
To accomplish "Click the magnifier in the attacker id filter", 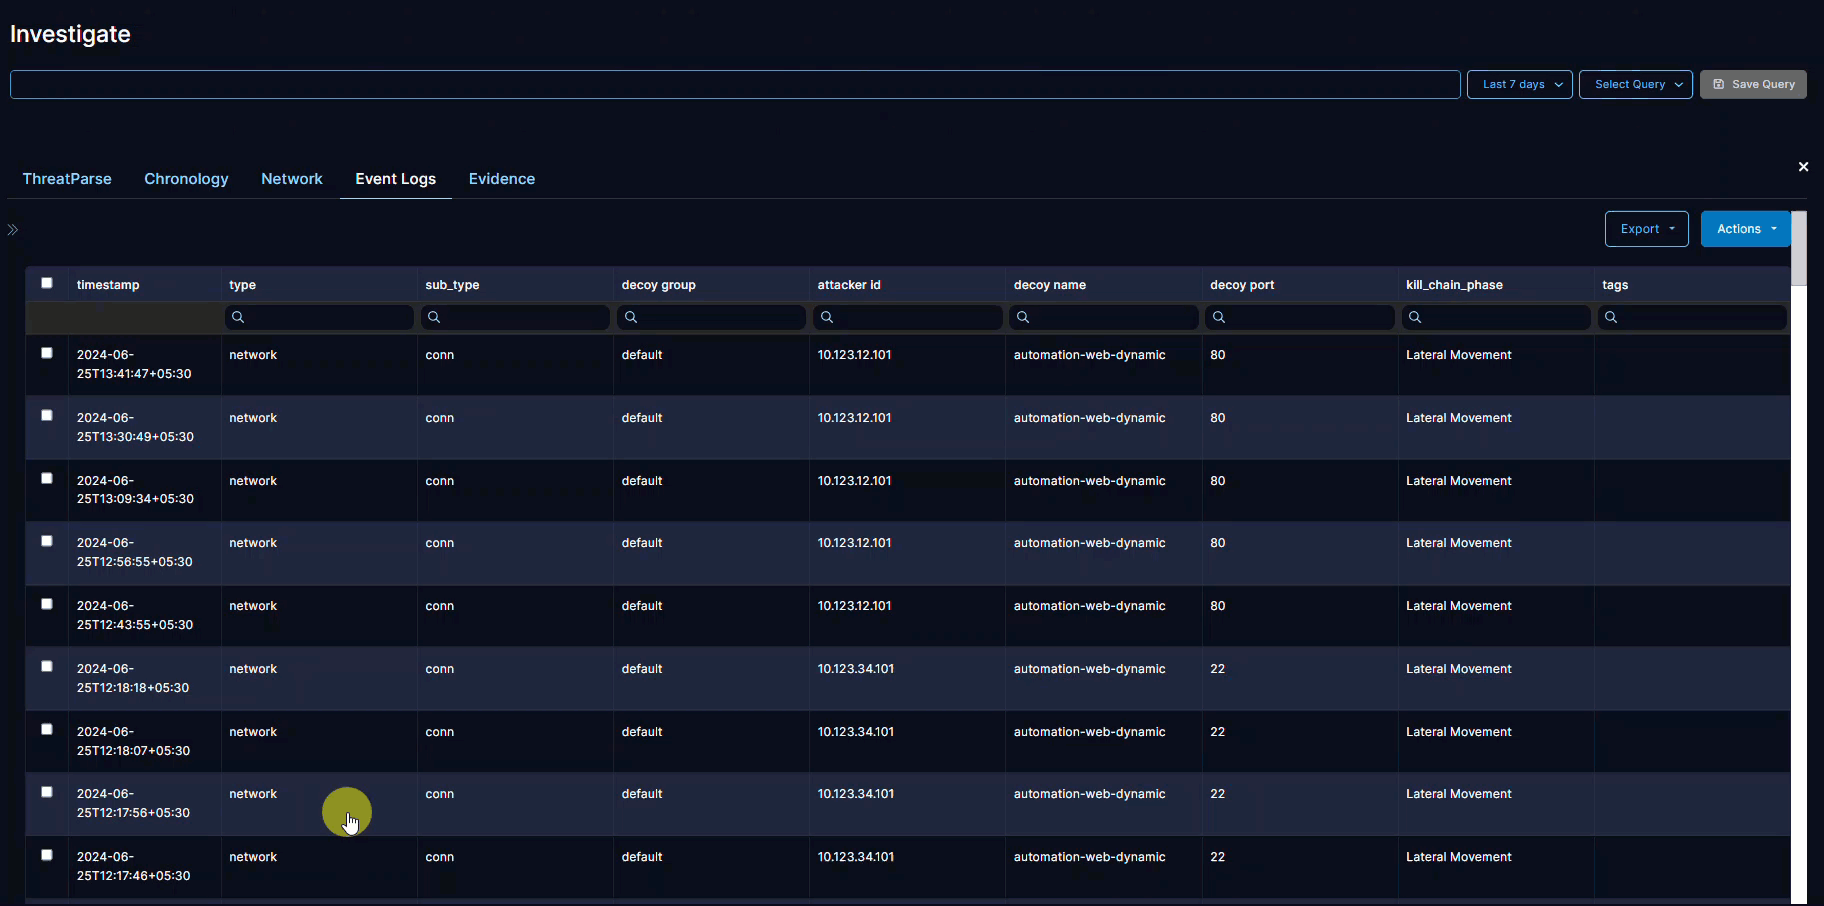I will 827,316.
